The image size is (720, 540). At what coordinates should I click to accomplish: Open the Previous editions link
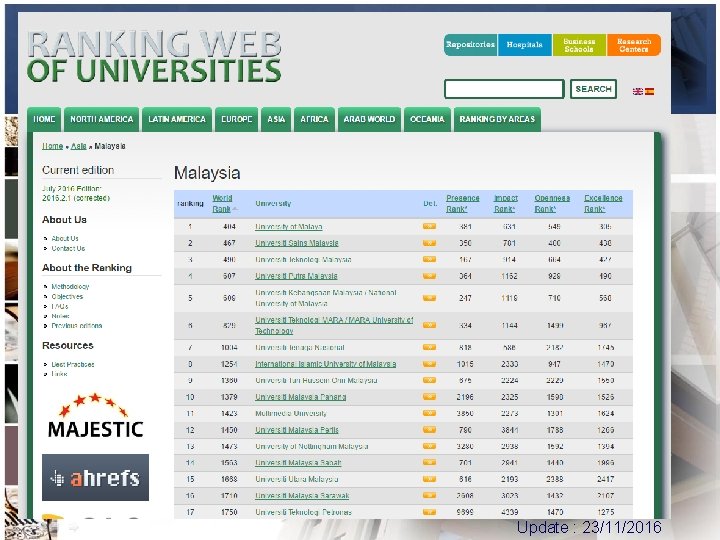pyautogui.click(x=77, y=326)
